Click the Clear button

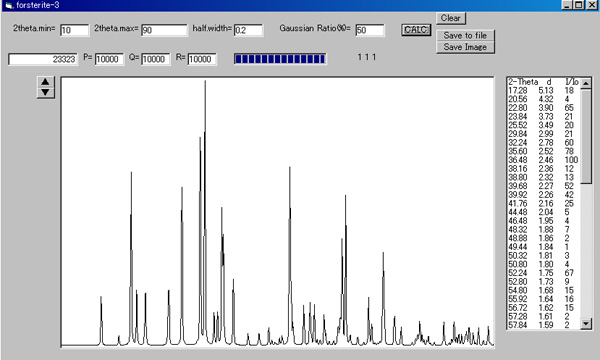point(450,18)
